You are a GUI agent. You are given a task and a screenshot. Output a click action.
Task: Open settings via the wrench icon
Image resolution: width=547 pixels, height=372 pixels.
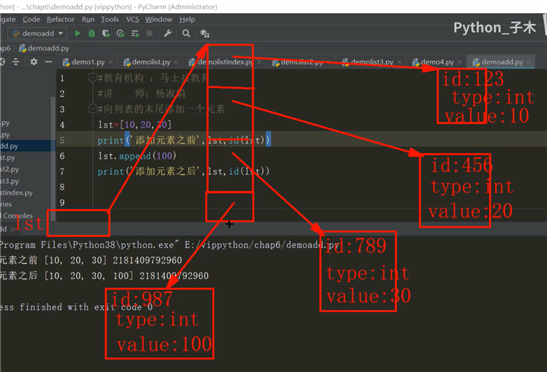point(168,34)
